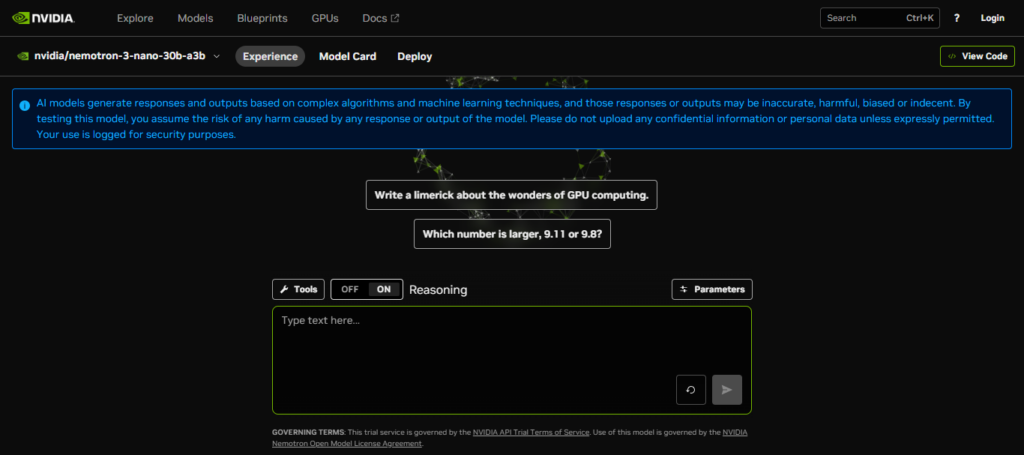The height and width of the screenshot is (455, 1024).
Task: Click the Search box
Action: (x=880, y=18)
